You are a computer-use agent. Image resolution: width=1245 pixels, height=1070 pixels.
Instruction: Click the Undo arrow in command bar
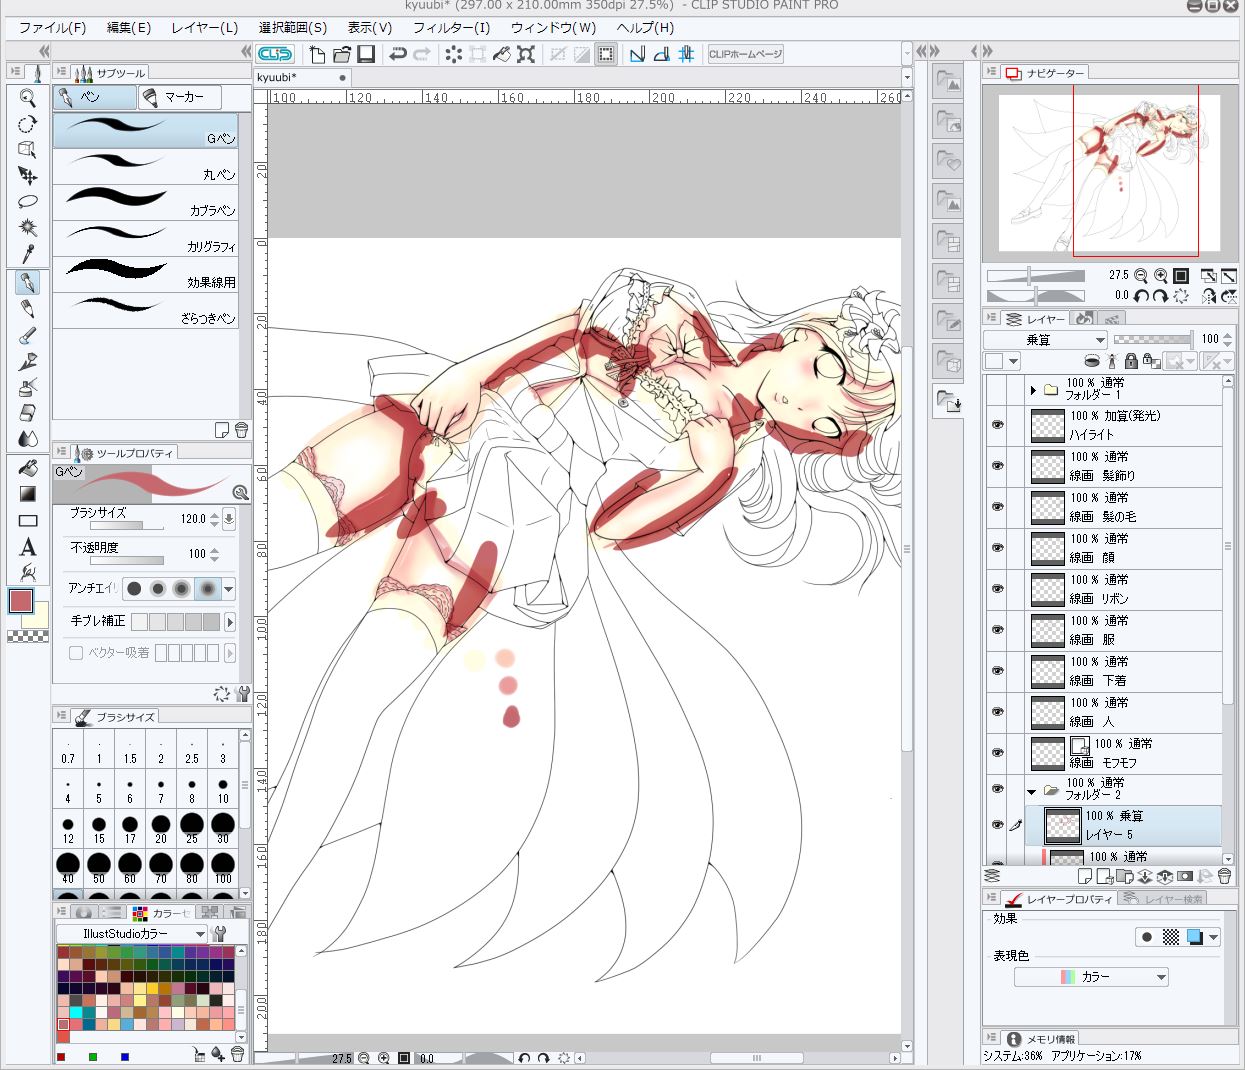point(398,54)
